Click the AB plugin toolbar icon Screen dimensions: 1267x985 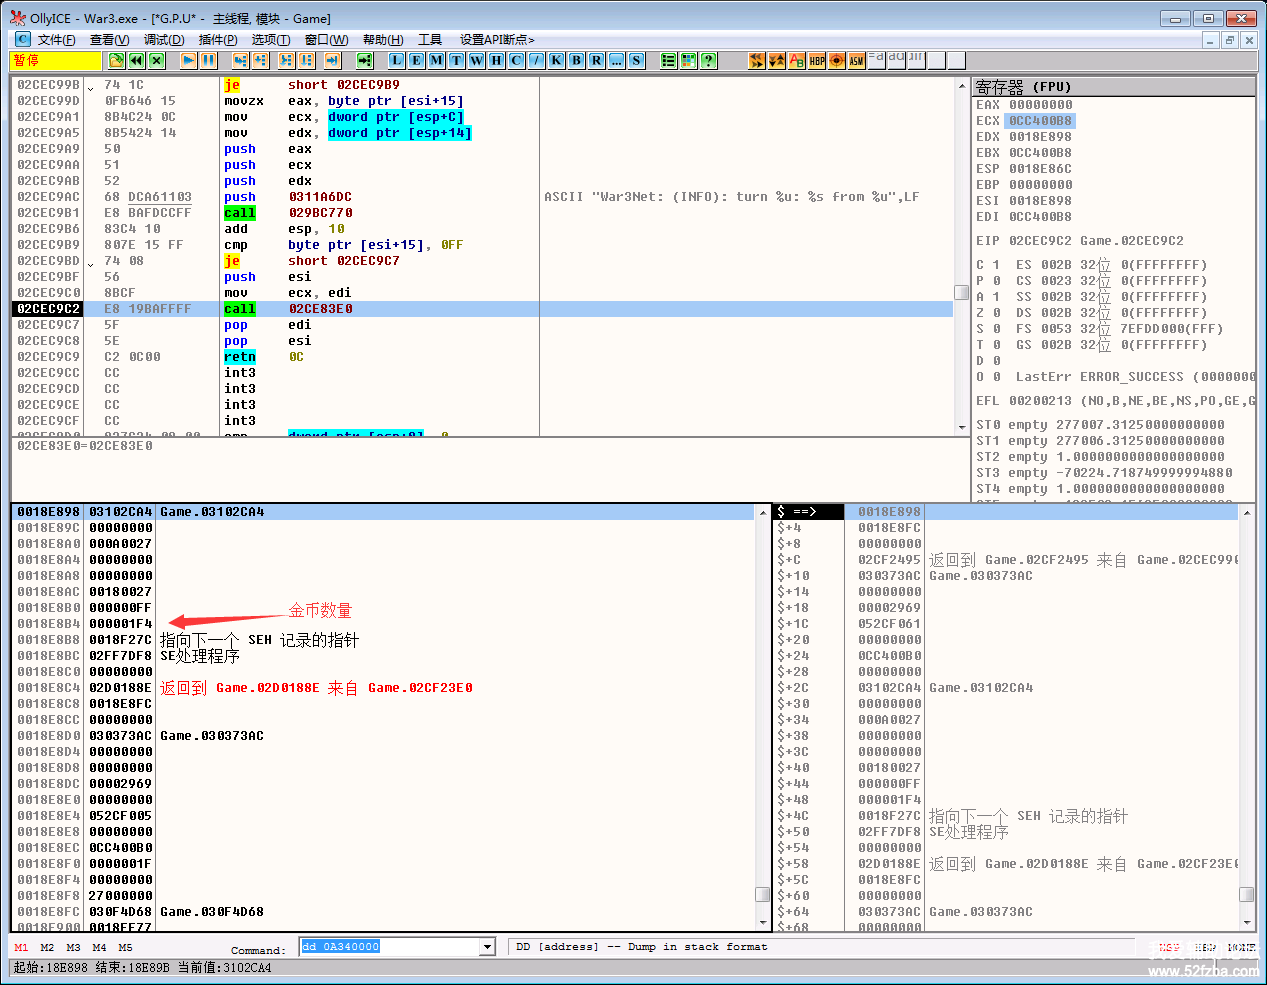tap(797, 60)
